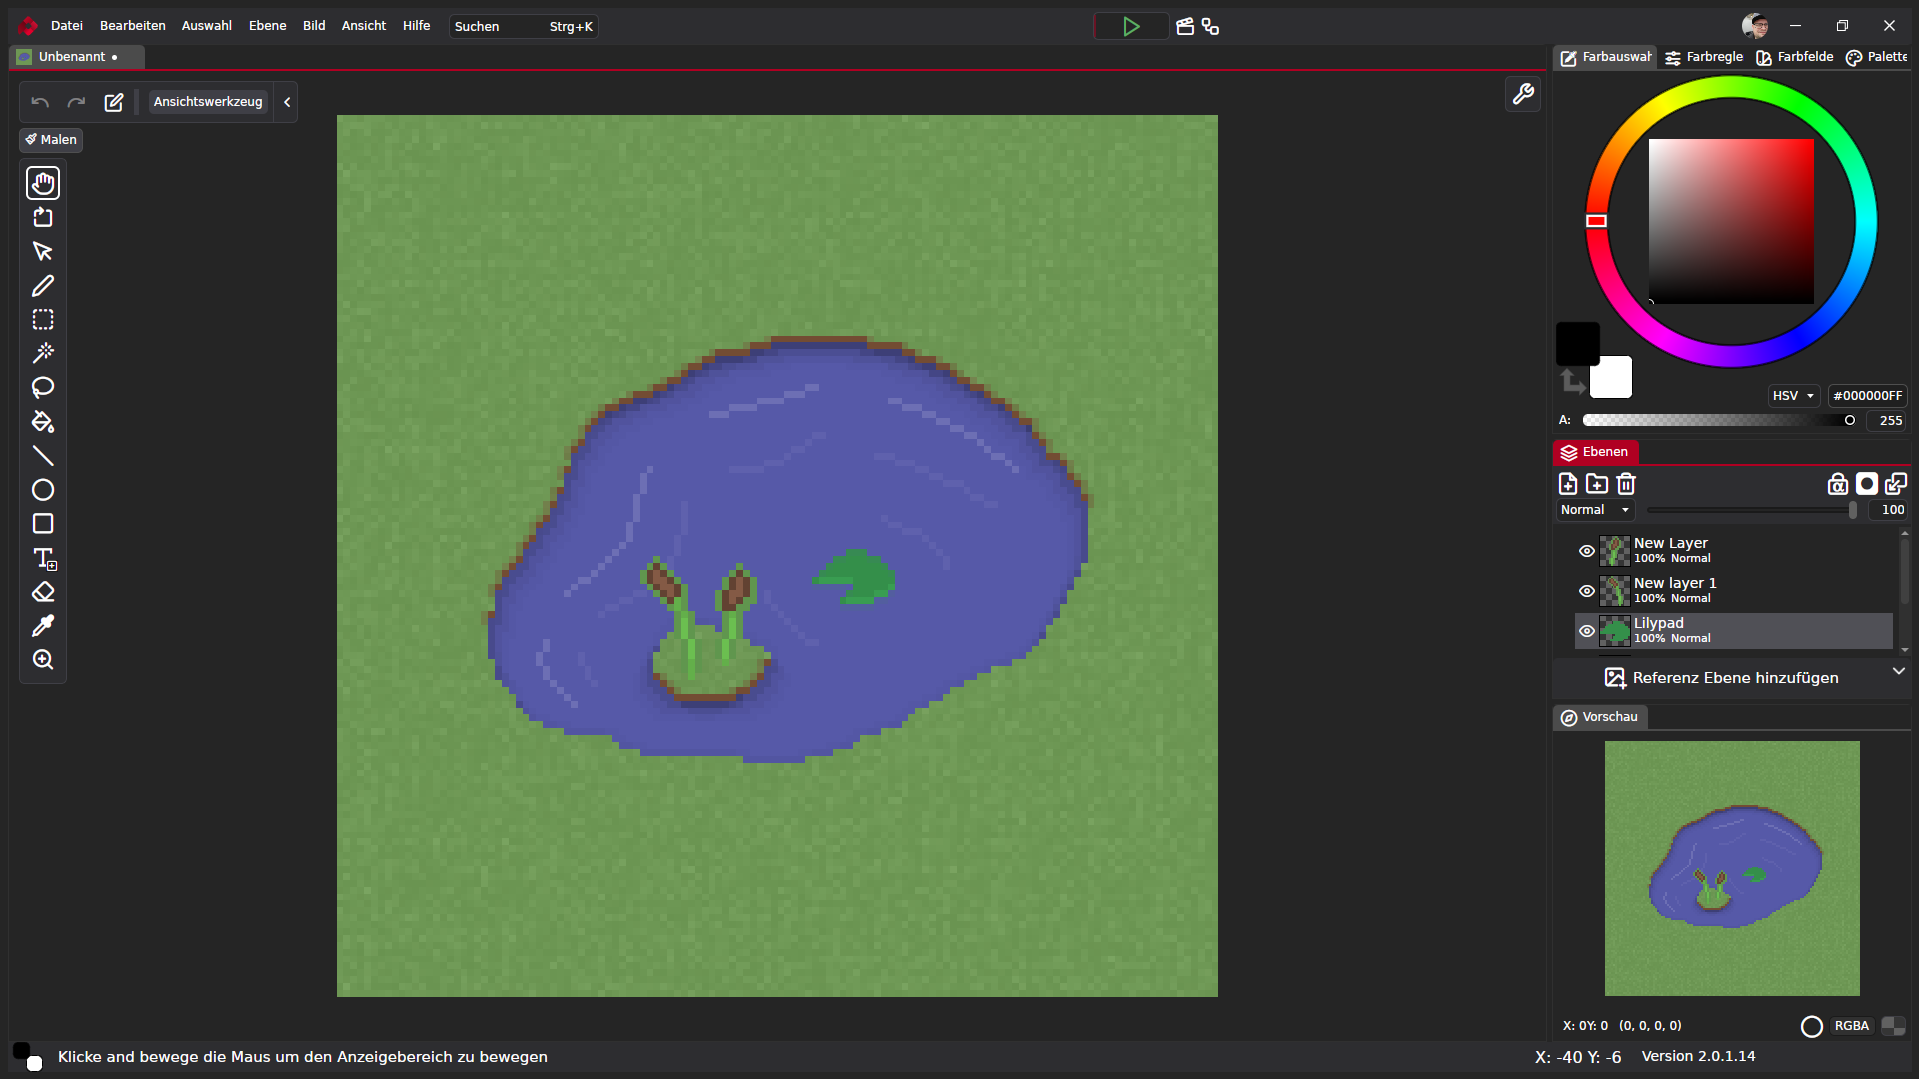Click the green play button

[x=1131, y=27]
